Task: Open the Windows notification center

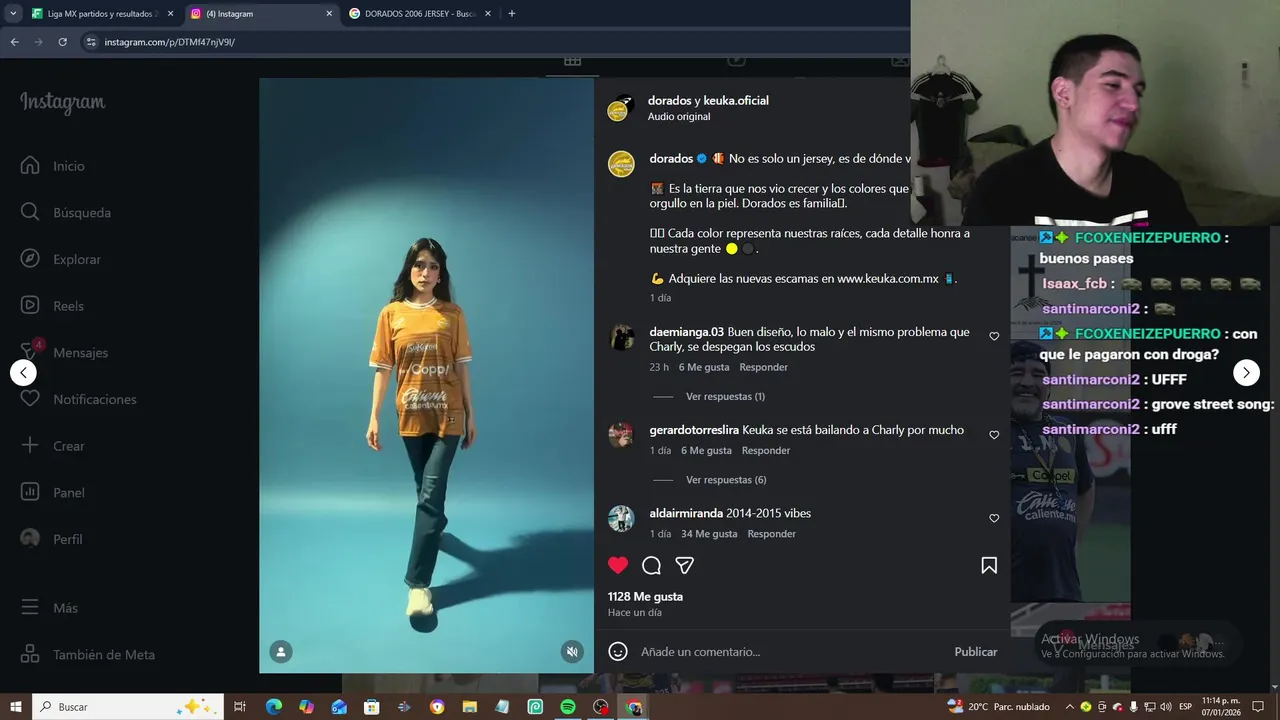Action: click(x=1258, y=707)
